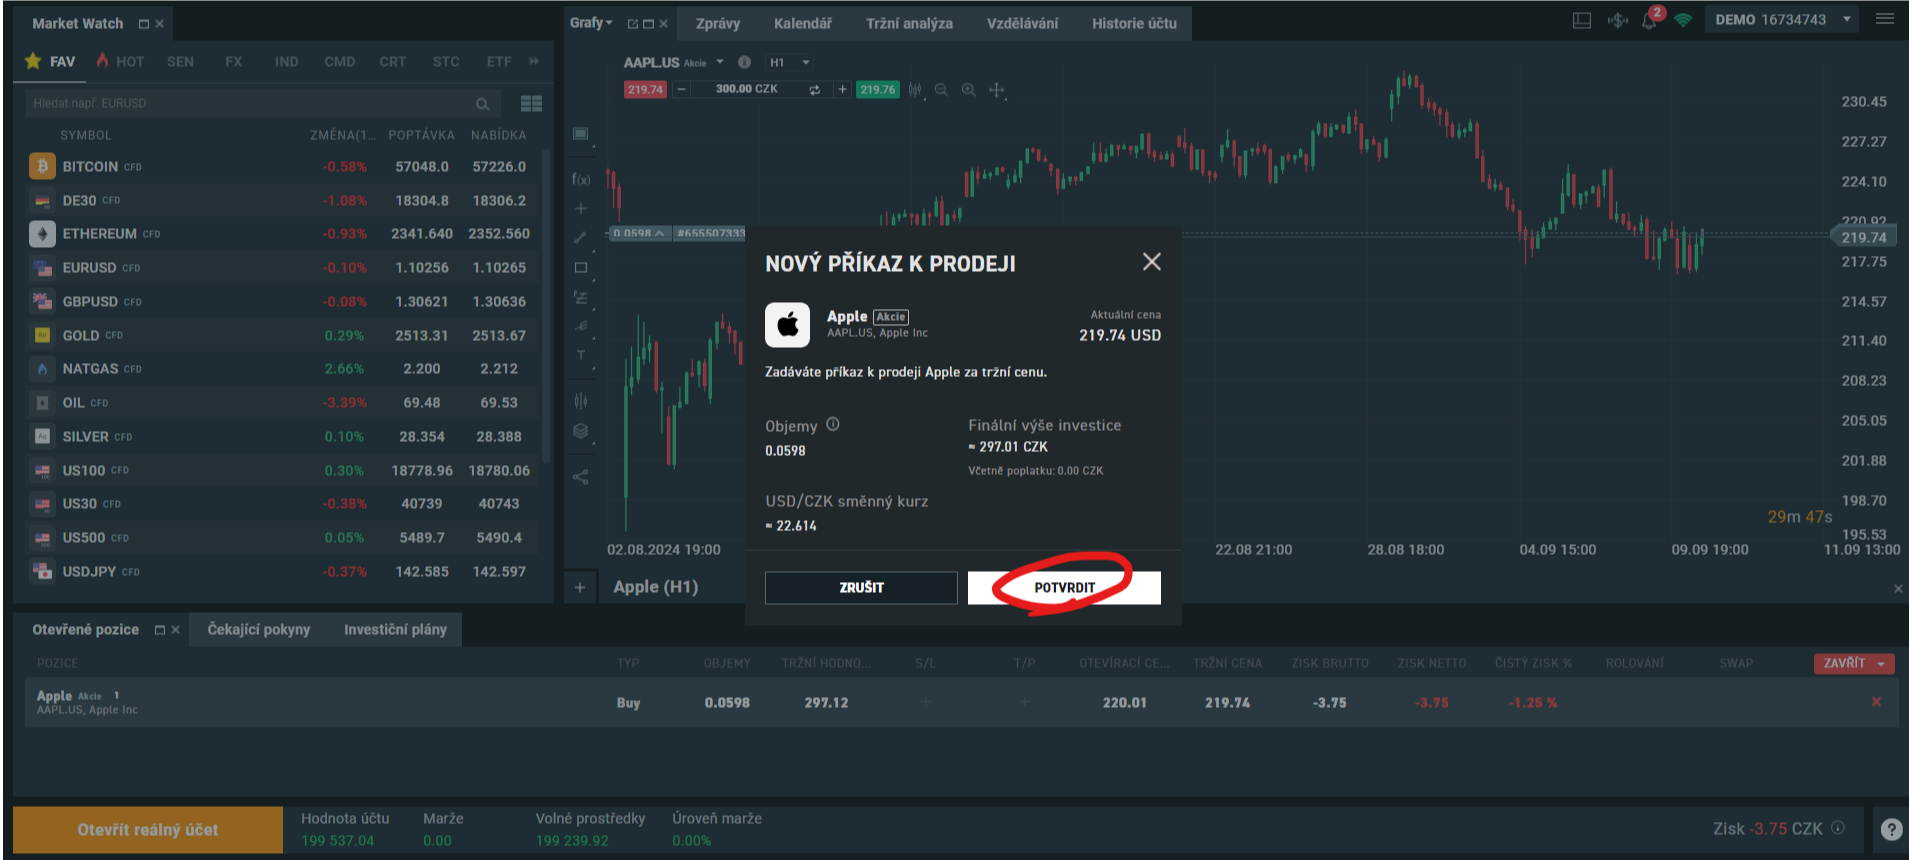Open the Kalendář tab
Image resolution: width=1909 pixels, height=860 pixels.
(802, 23)
